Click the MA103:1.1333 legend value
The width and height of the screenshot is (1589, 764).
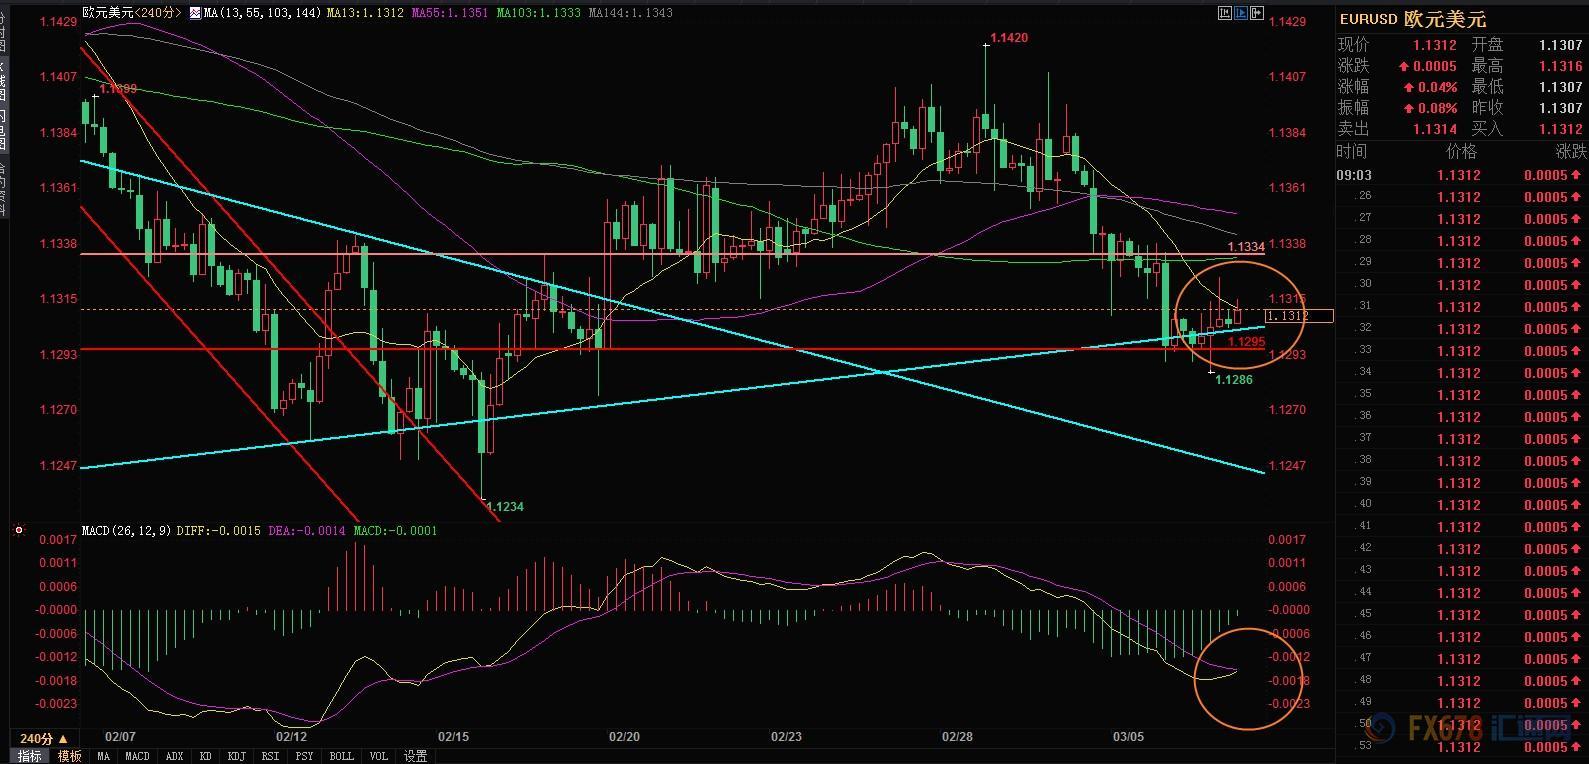pos(538,13)
